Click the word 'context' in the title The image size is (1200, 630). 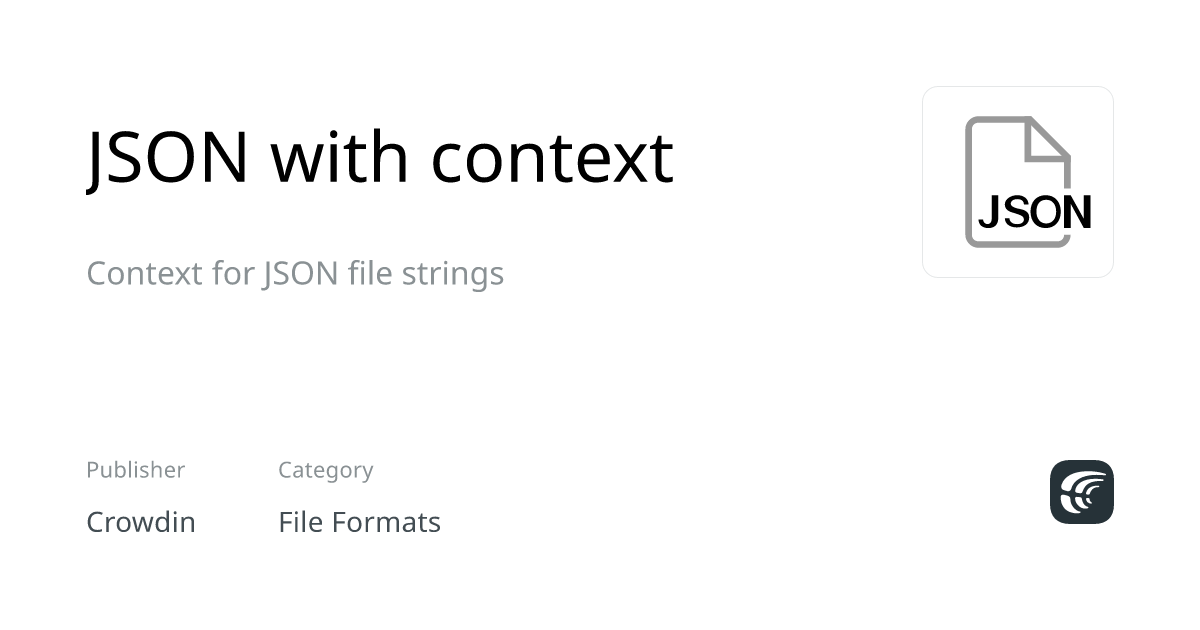[x=552, y=159]
